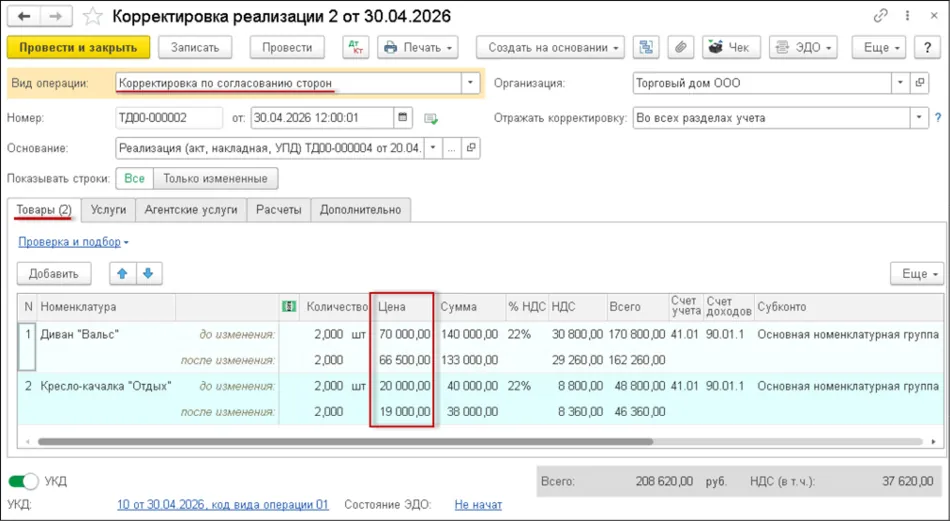Move table row down with blue arrow
The image size is (950, 521).
(148, 274)
